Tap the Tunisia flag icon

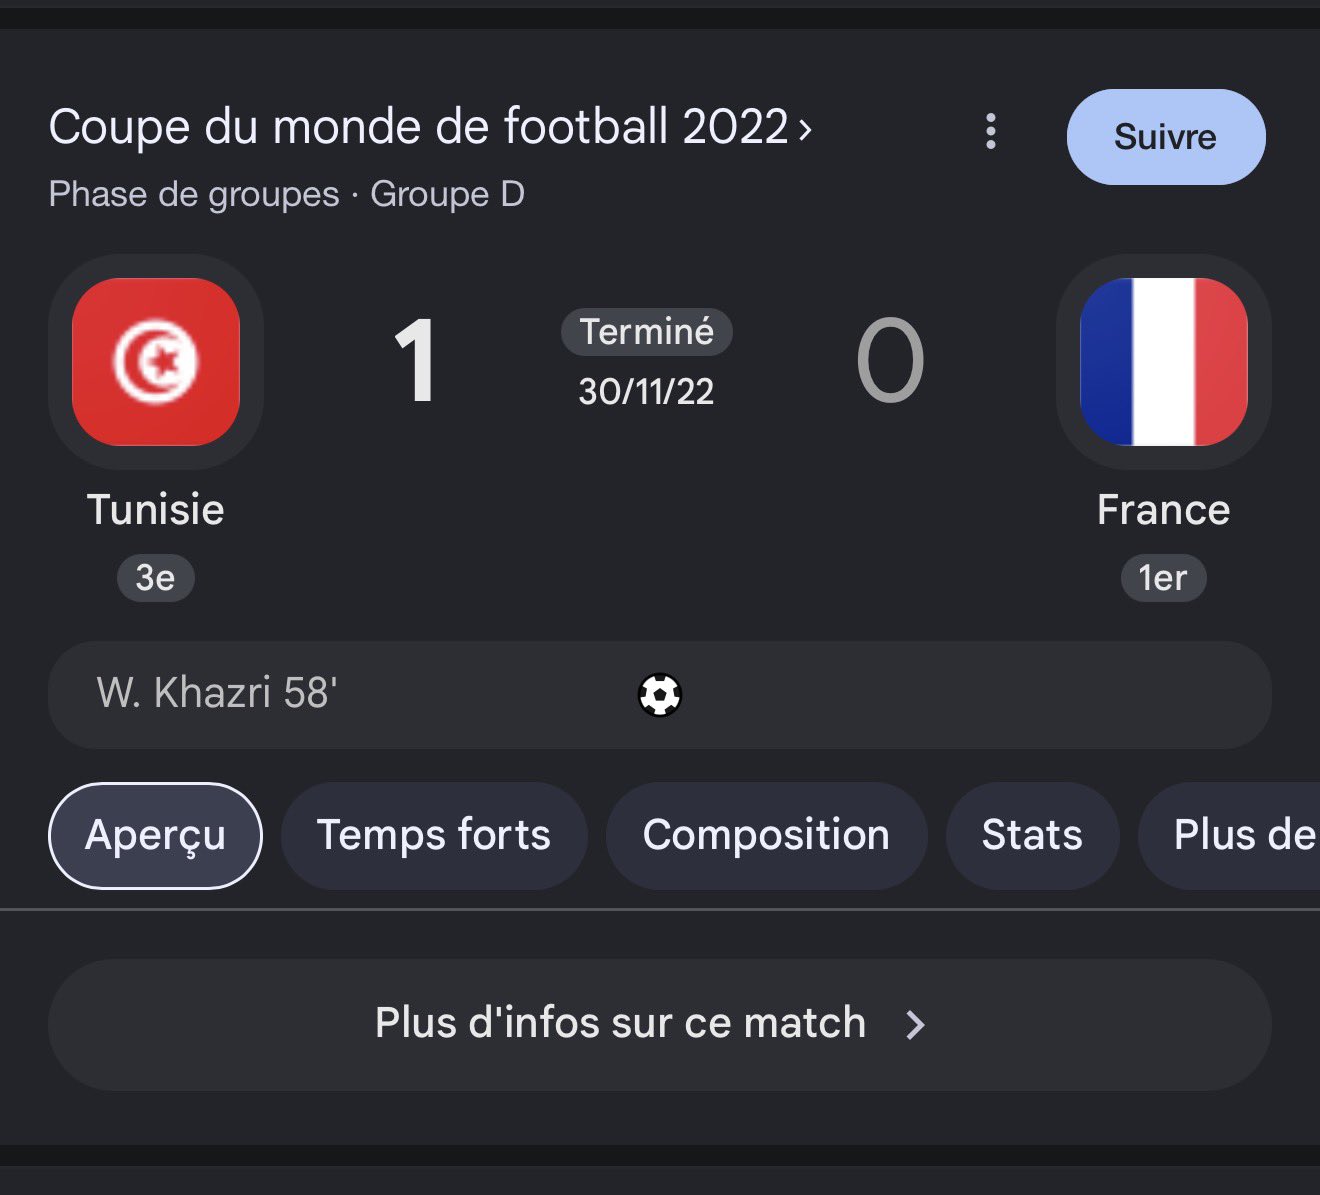(x=156, y=362)
